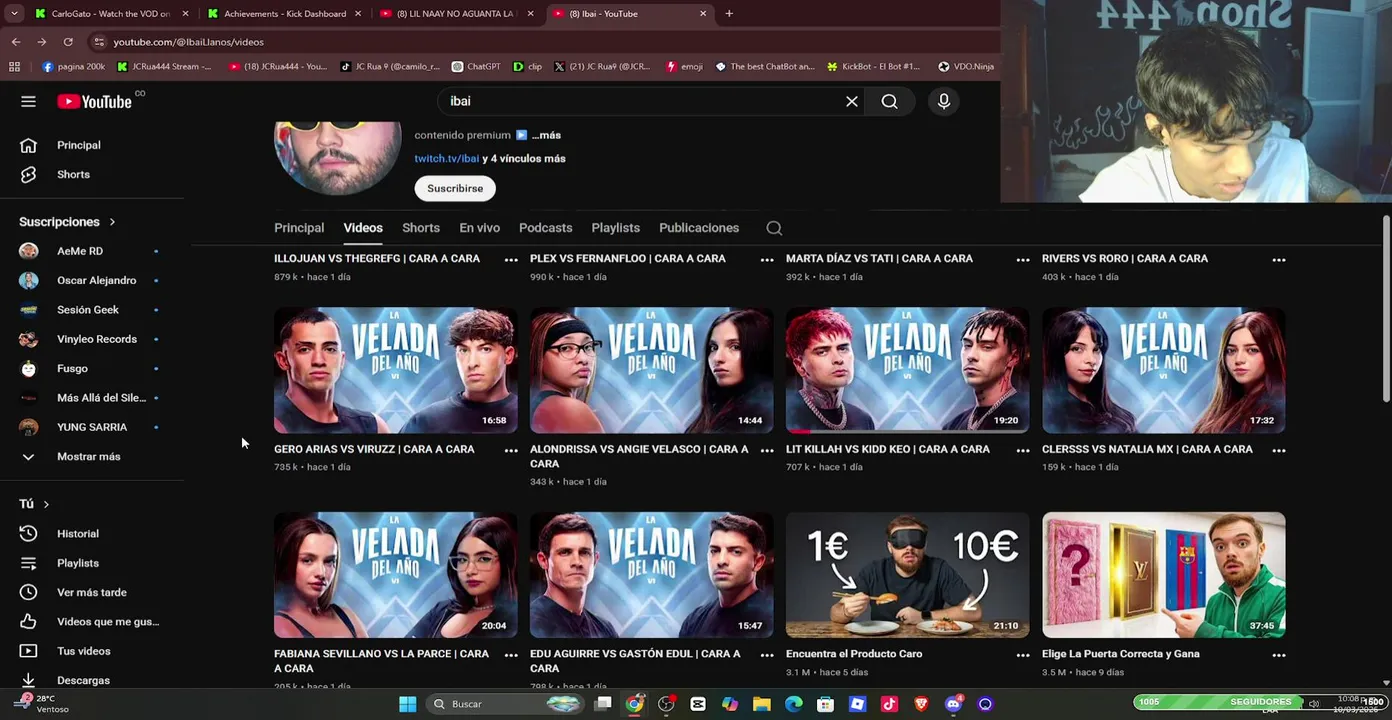The height and width of the screenshot is (720, 1392).
Task: Reload the page in browser toolbar
Action: coord(68,42)
